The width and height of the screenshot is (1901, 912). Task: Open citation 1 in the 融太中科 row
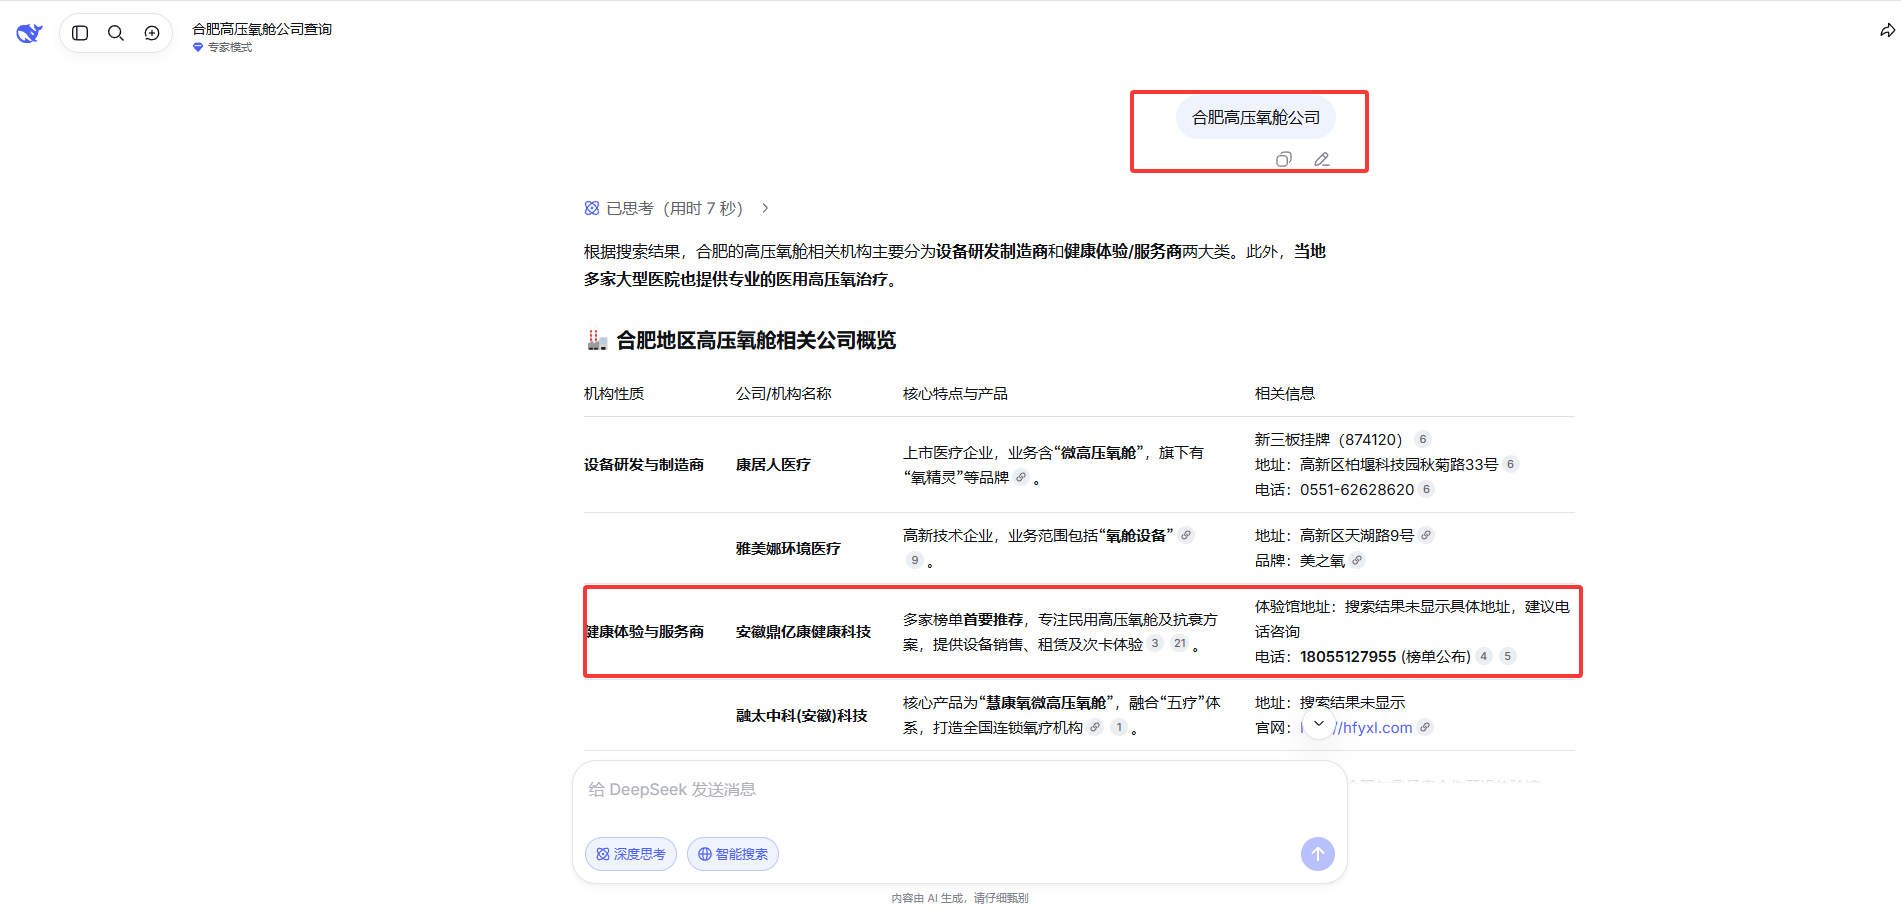pos(1119,727)
